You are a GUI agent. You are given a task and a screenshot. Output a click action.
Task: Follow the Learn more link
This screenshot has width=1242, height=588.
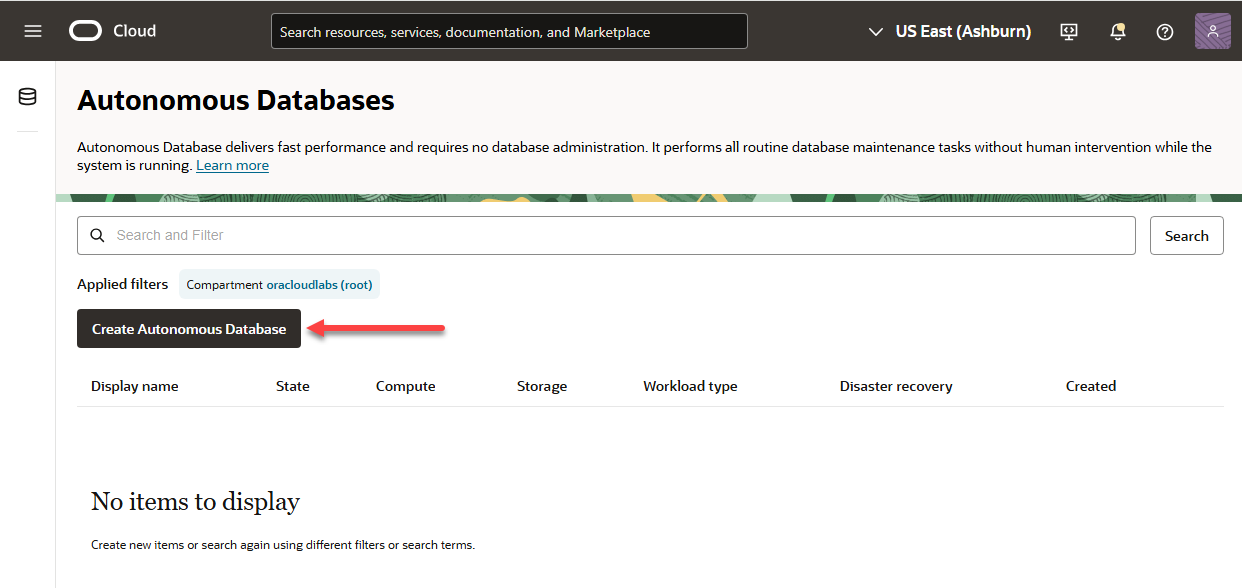(x=232, y=165)
